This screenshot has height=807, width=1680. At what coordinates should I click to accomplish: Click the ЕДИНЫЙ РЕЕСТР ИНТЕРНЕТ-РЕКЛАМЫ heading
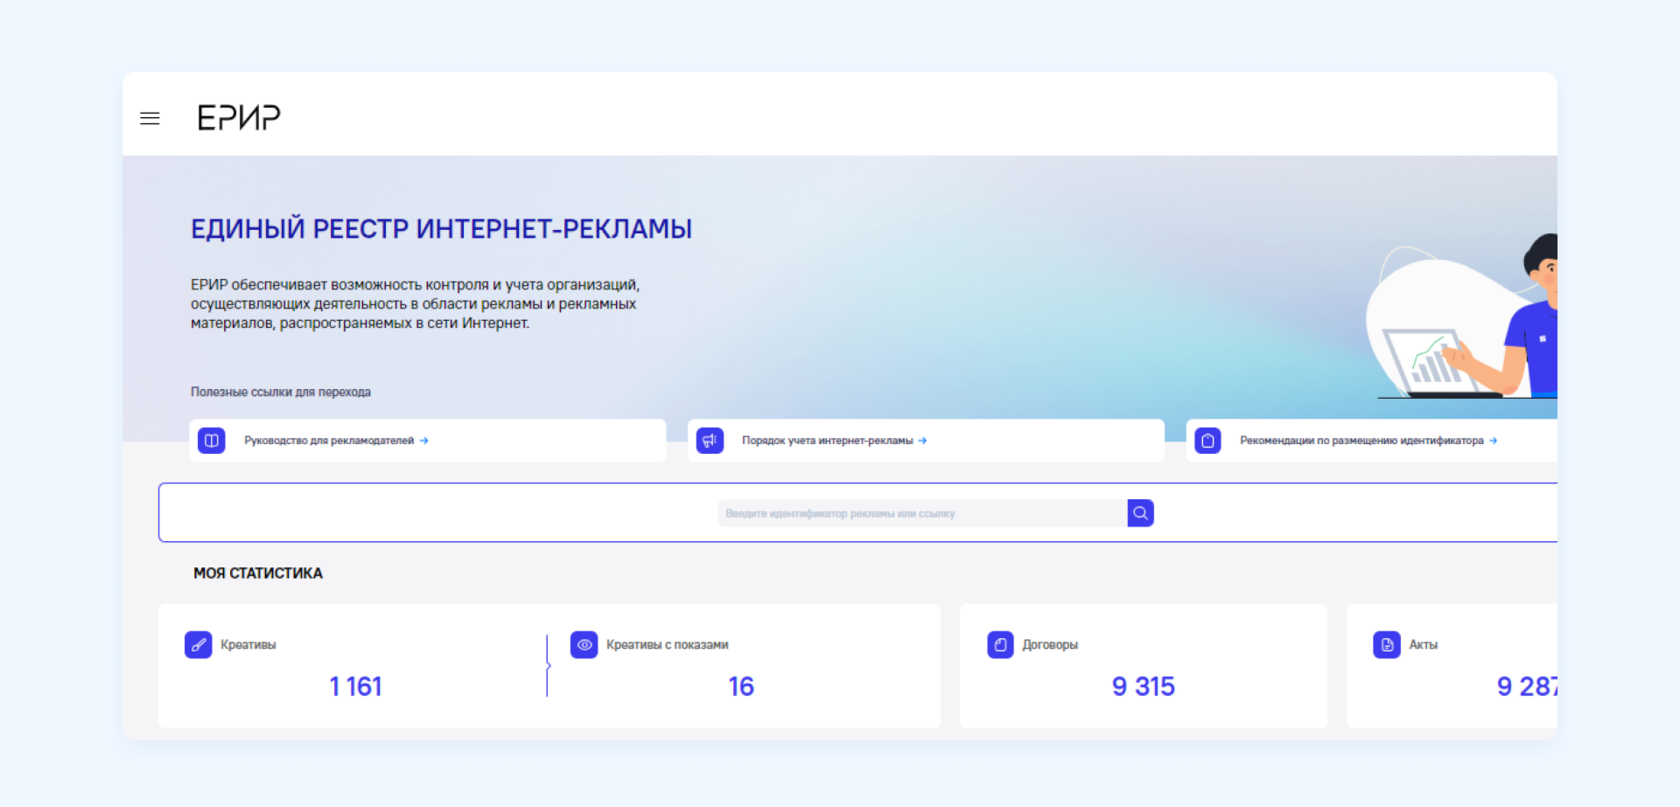tap(441, 229)
